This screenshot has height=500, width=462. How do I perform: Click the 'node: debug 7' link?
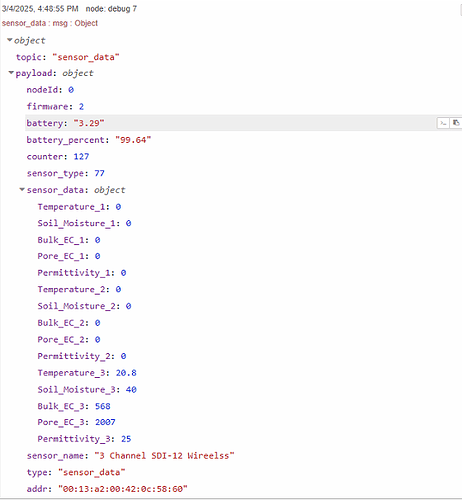111,9
